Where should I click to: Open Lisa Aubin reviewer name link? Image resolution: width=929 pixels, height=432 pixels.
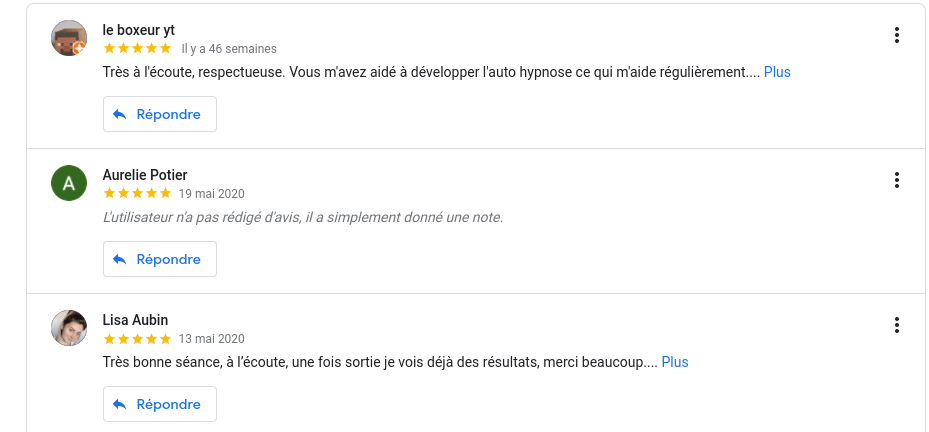click(135, 320)
